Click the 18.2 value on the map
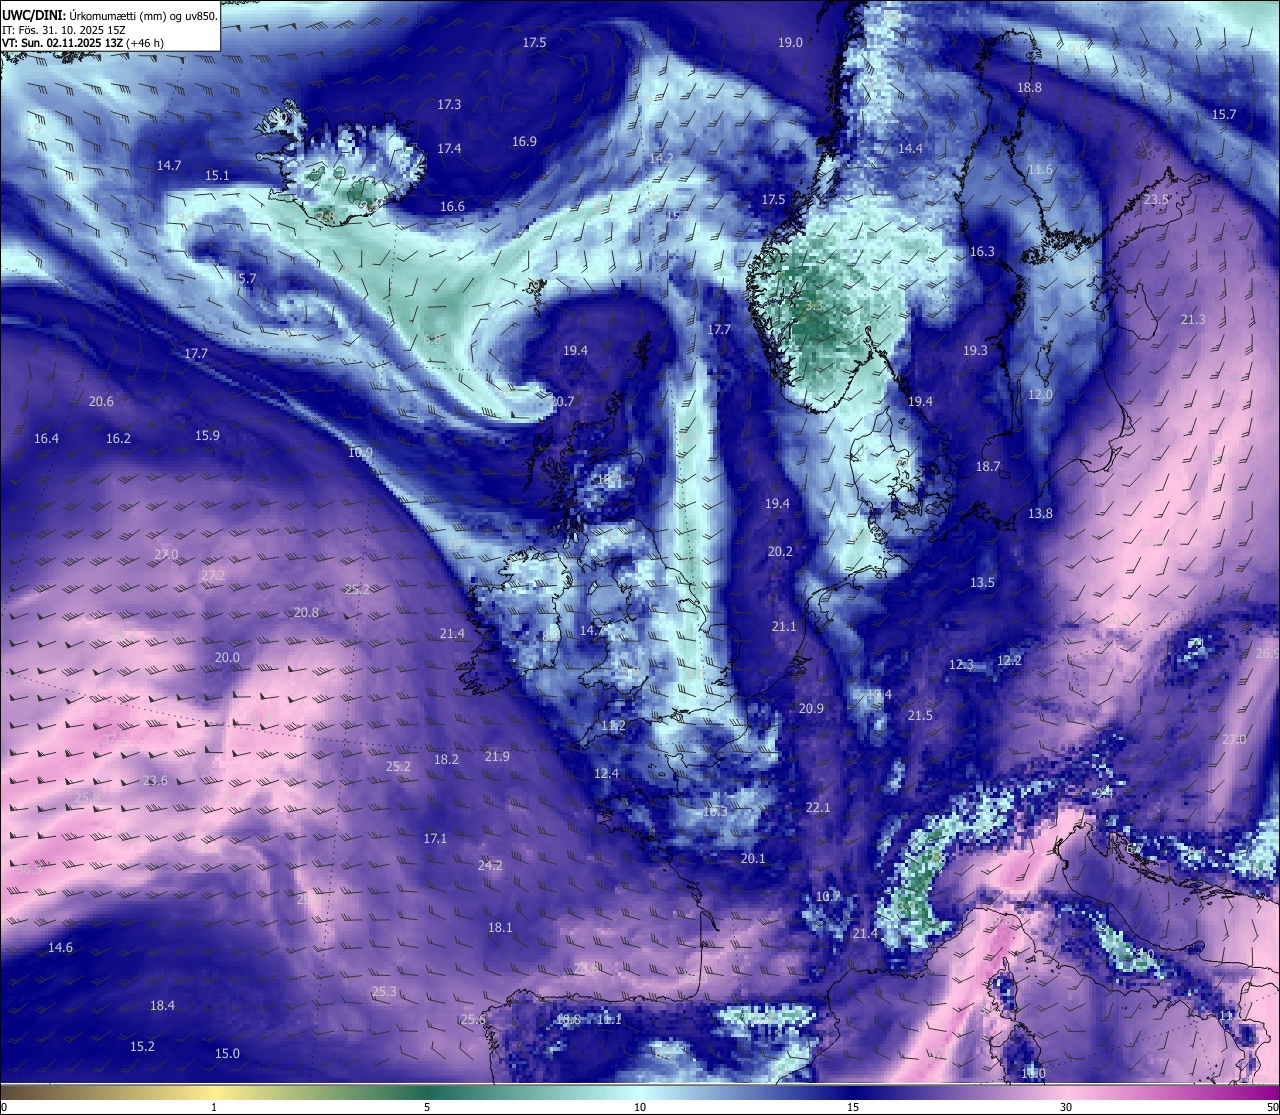 (446, 759)
